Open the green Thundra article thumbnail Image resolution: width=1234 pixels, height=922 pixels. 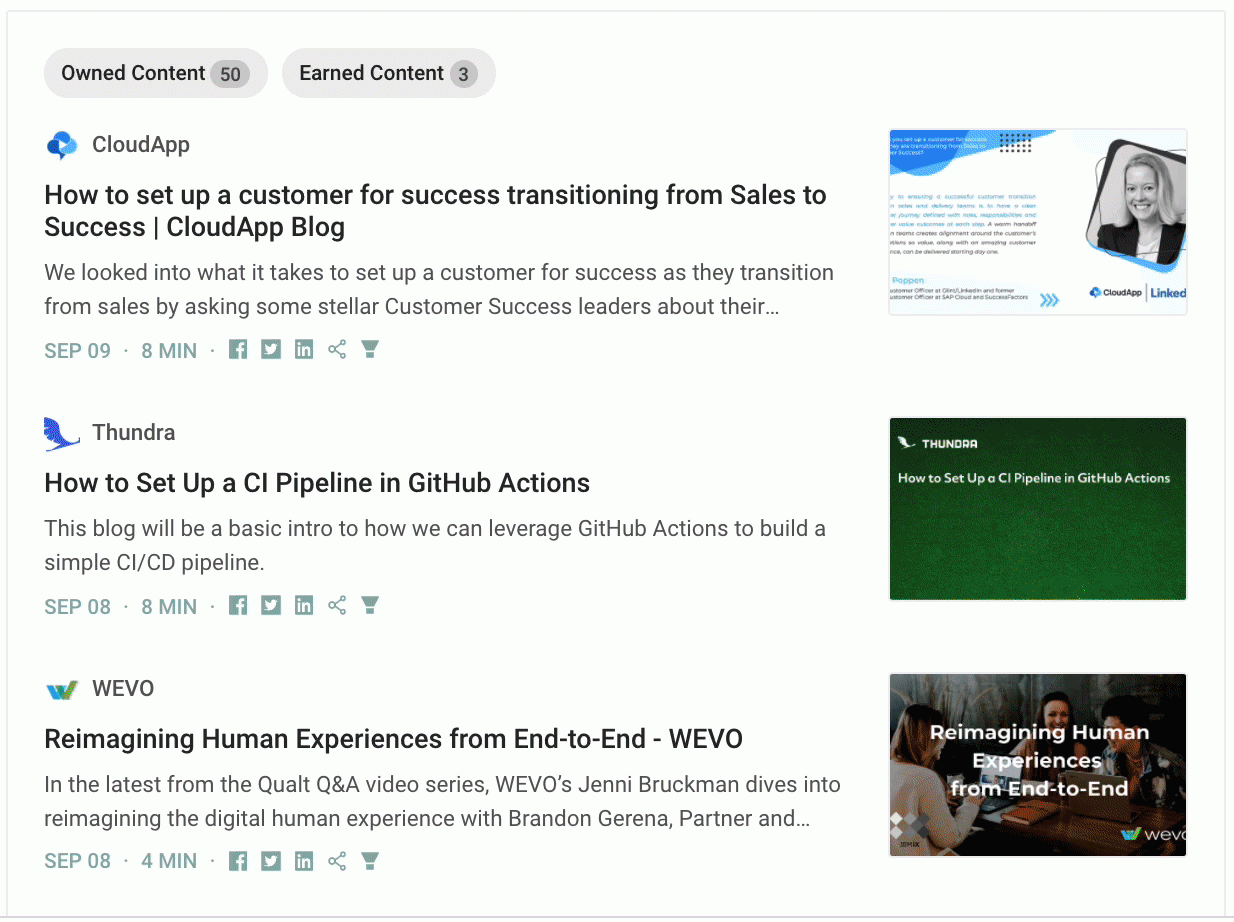[x=1038, y=509]
